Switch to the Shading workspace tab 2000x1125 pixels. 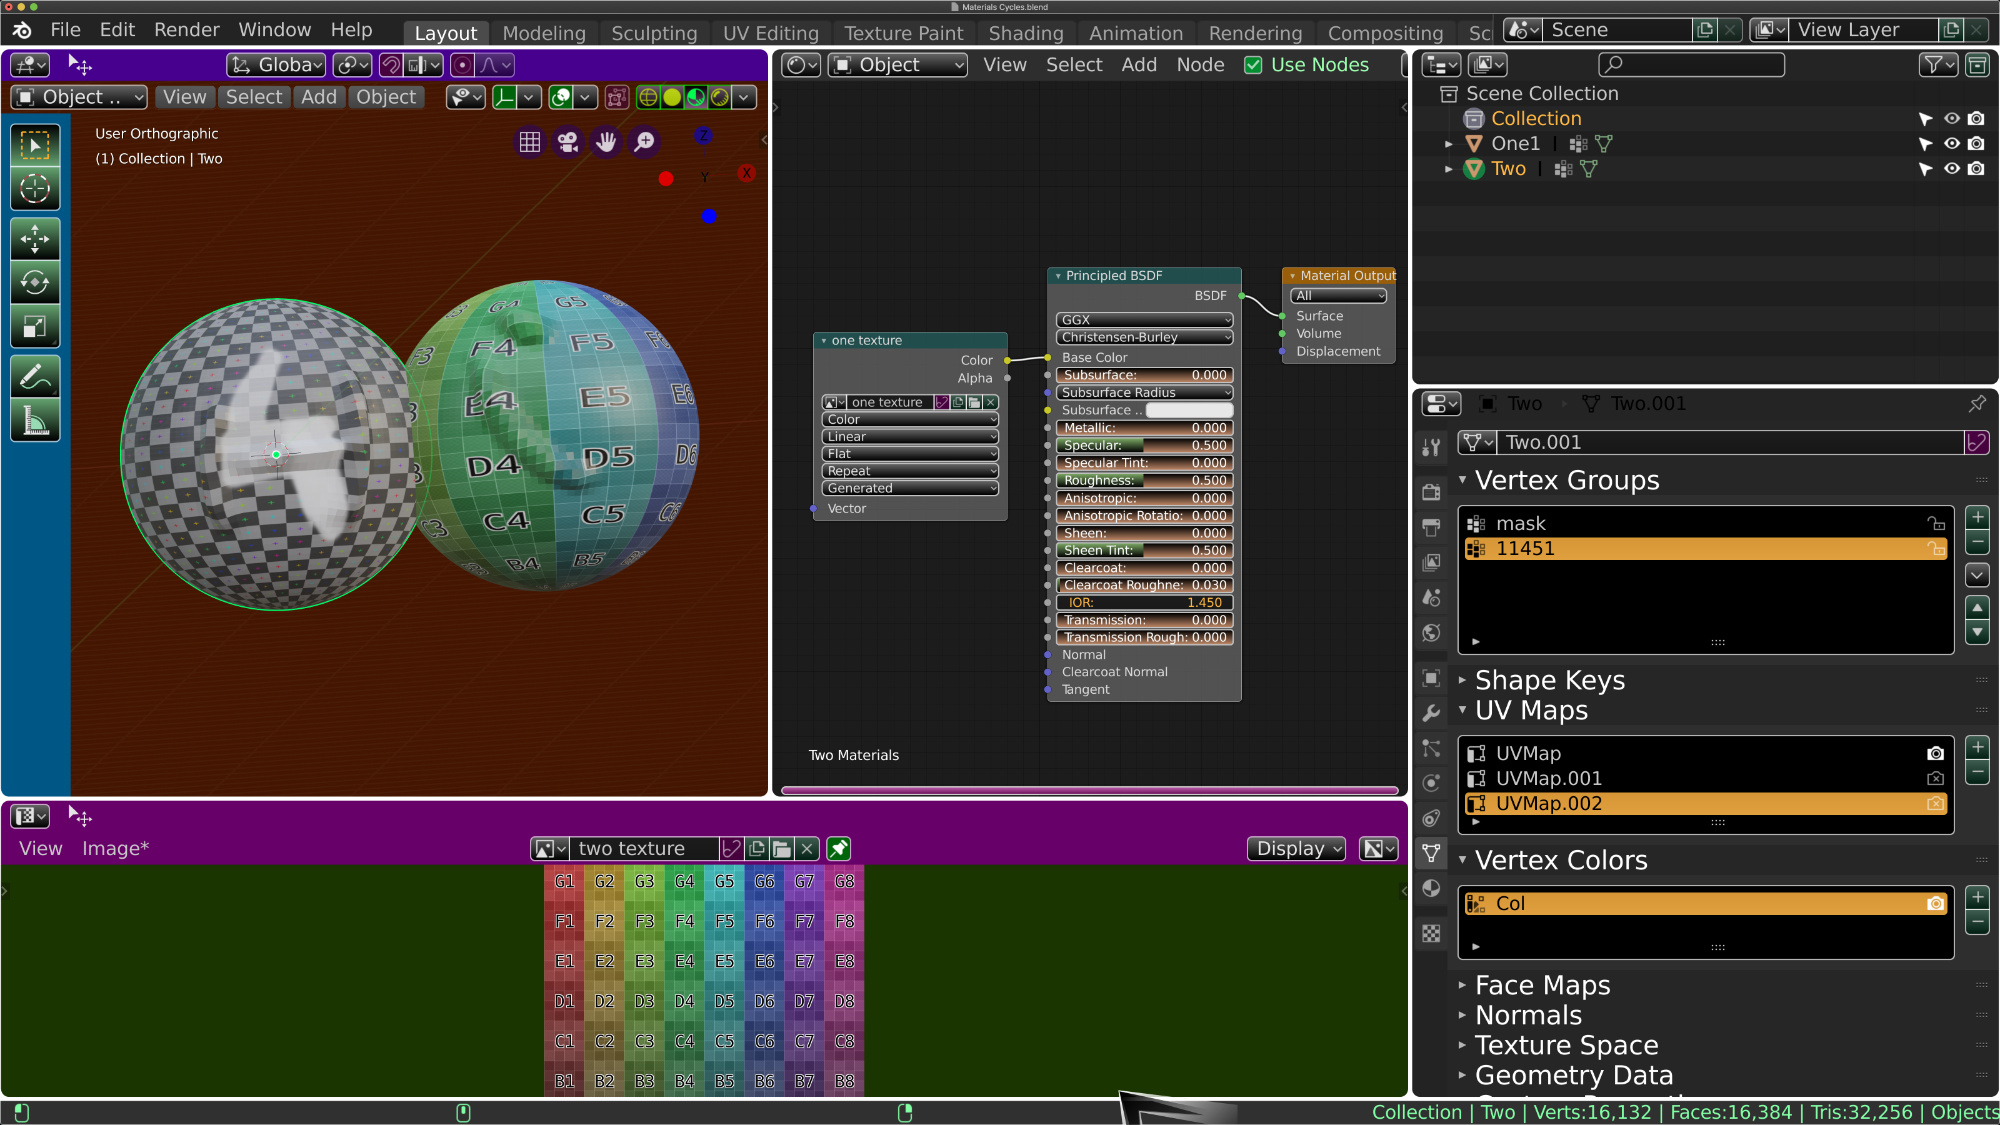pyautogui.click(x=1025, y=33)
